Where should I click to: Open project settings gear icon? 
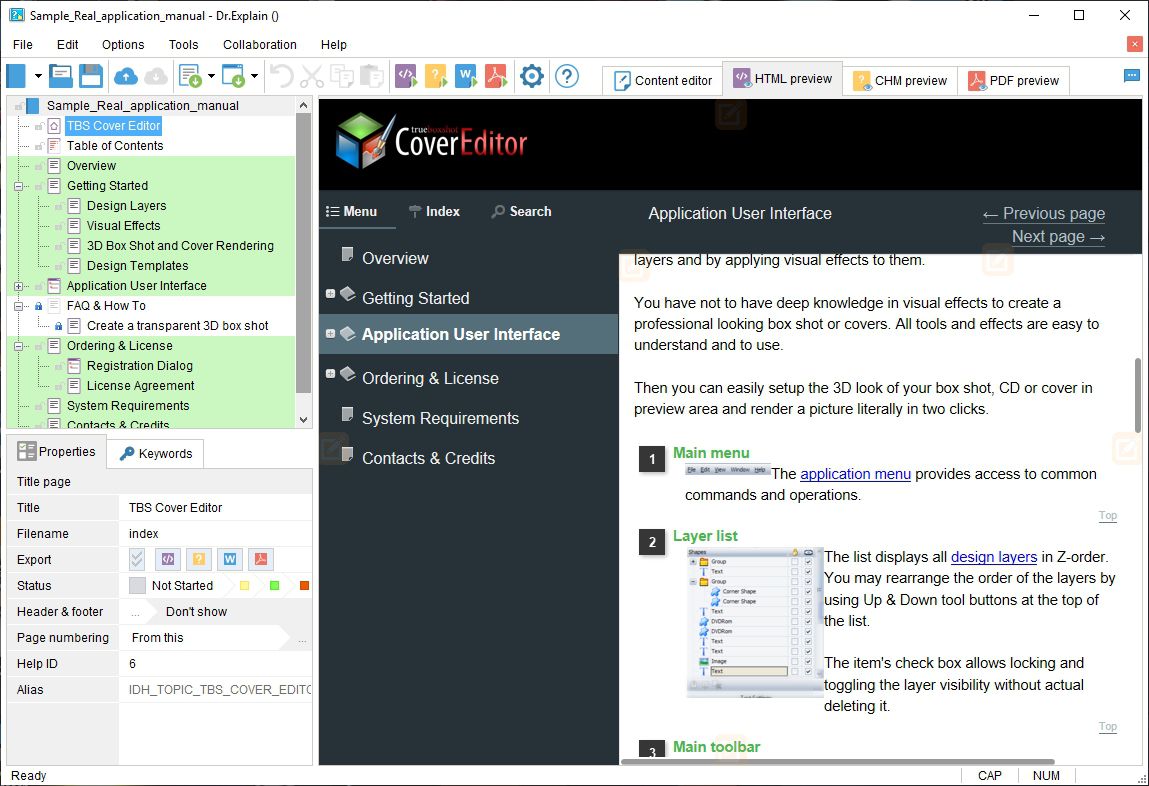(532, 76)
